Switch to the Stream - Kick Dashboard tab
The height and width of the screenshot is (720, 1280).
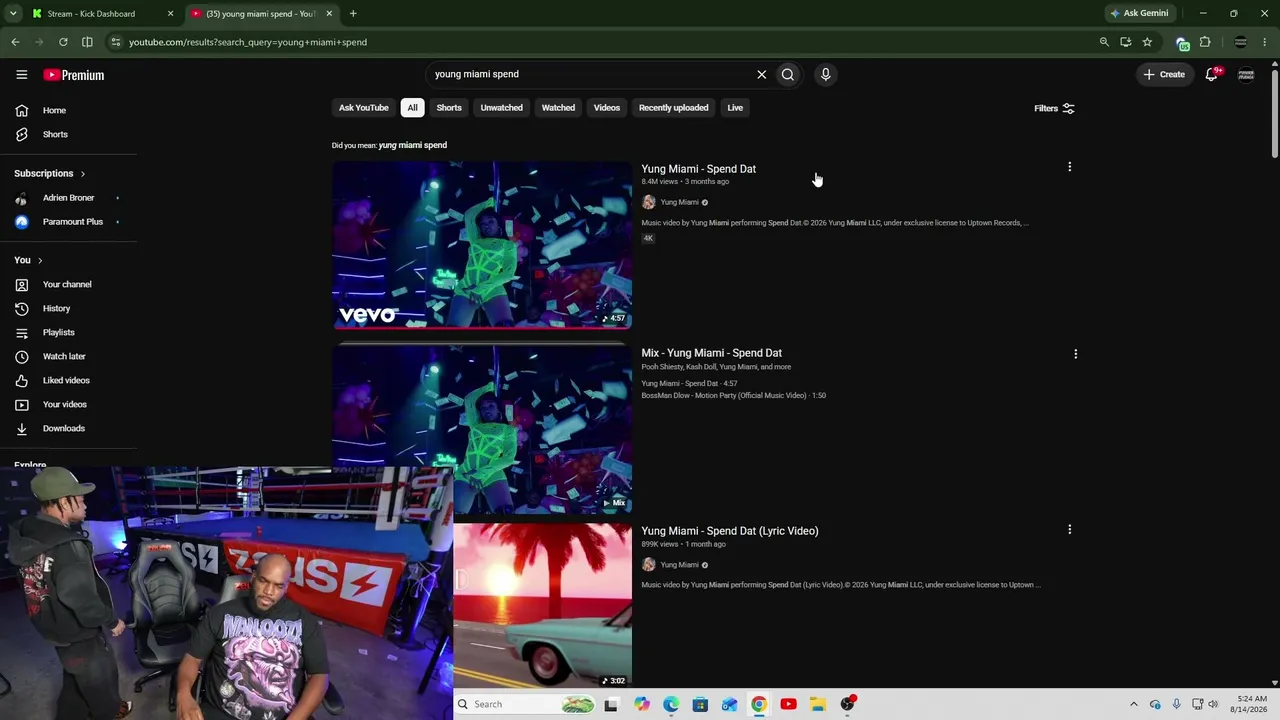click(92, 14)
